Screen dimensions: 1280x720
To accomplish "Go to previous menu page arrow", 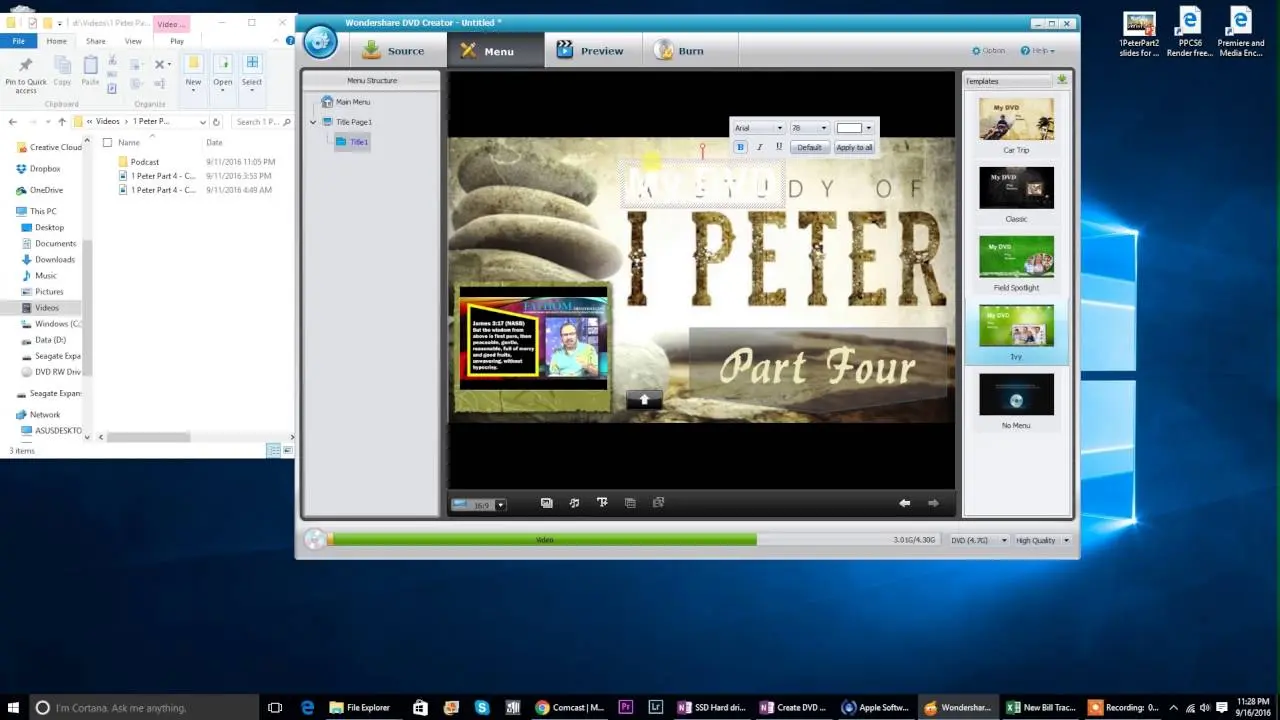I will point(904,503).
